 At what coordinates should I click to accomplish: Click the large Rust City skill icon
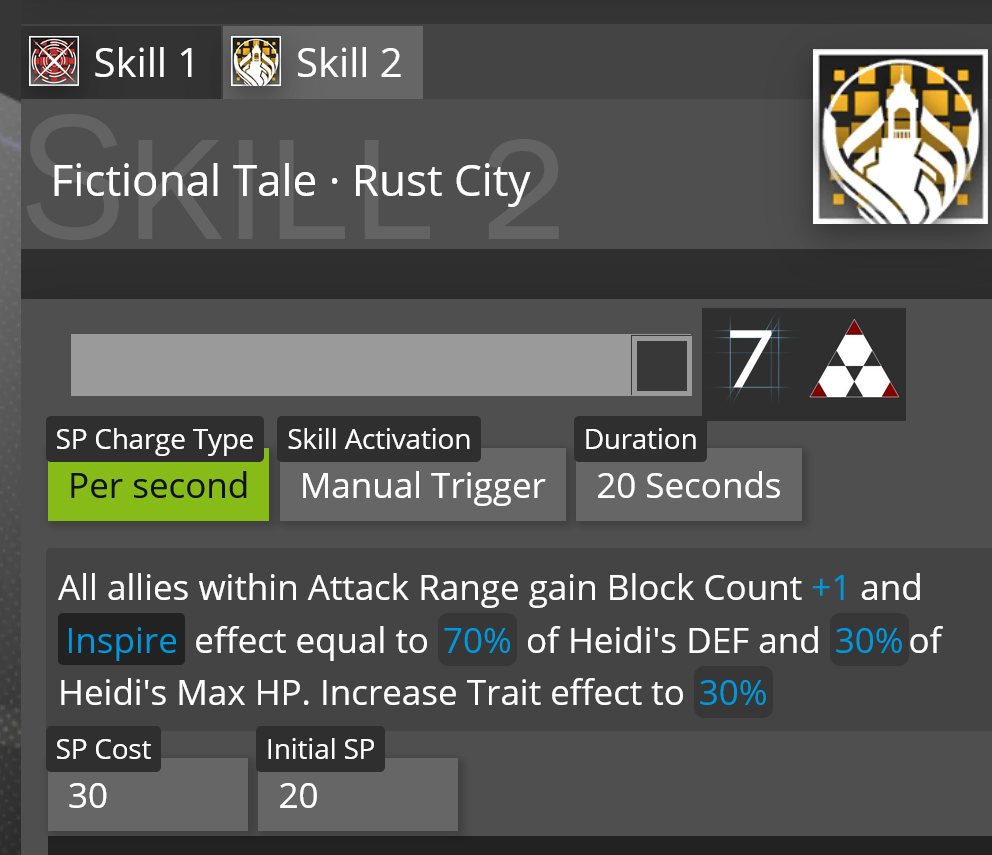pos(901,137)
